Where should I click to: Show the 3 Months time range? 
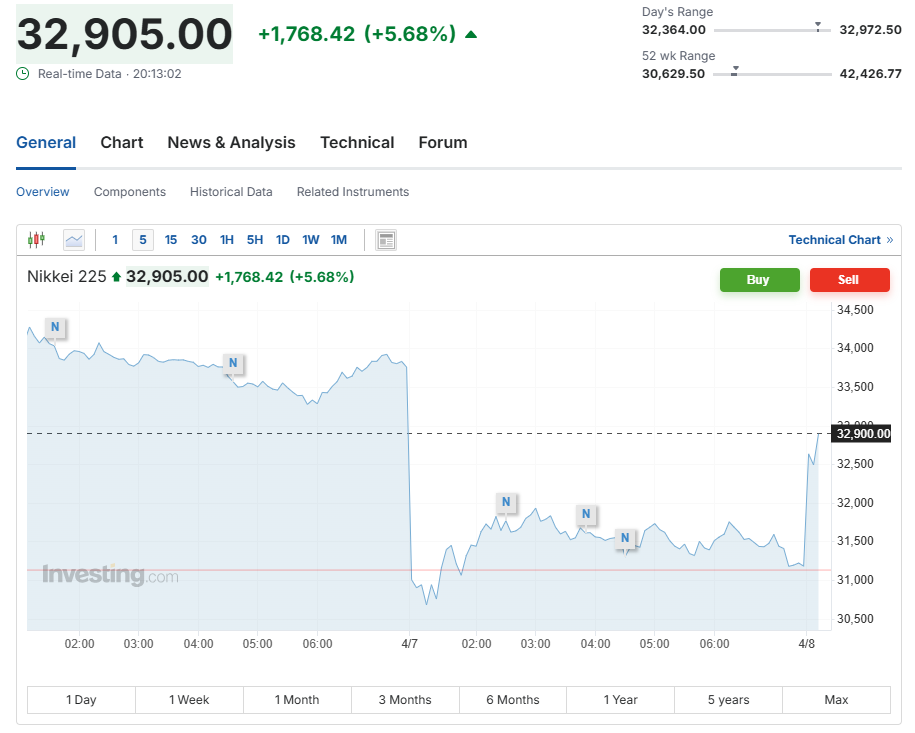405,700
